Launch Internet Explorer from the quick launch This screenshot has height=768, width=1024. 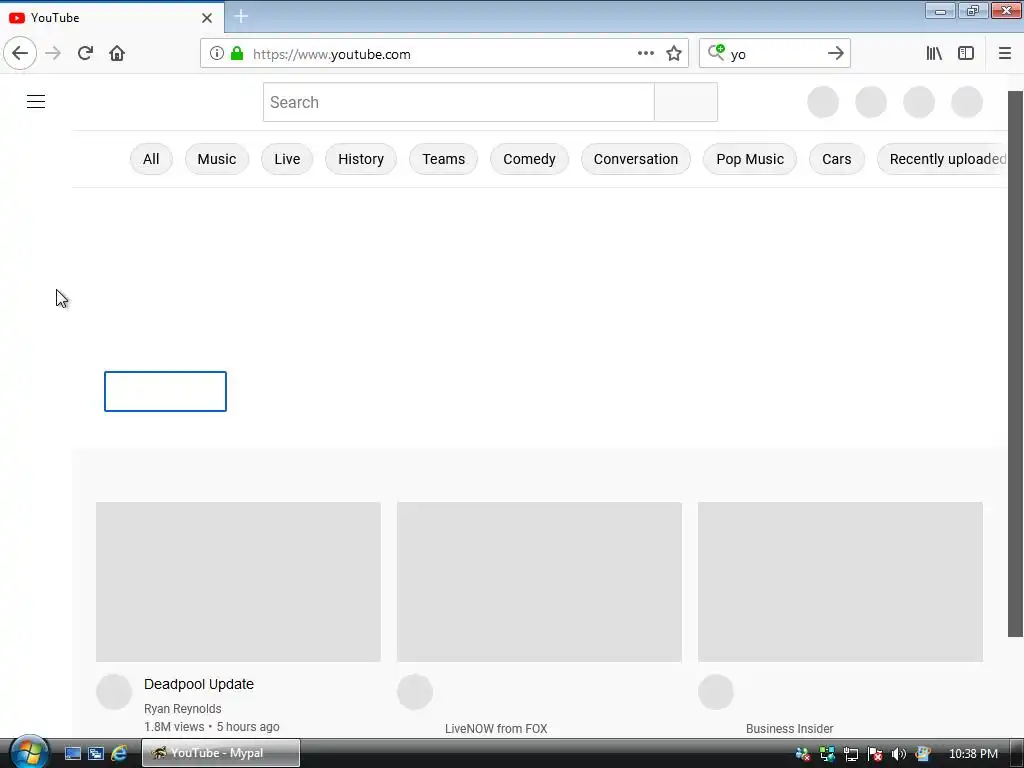119,753
